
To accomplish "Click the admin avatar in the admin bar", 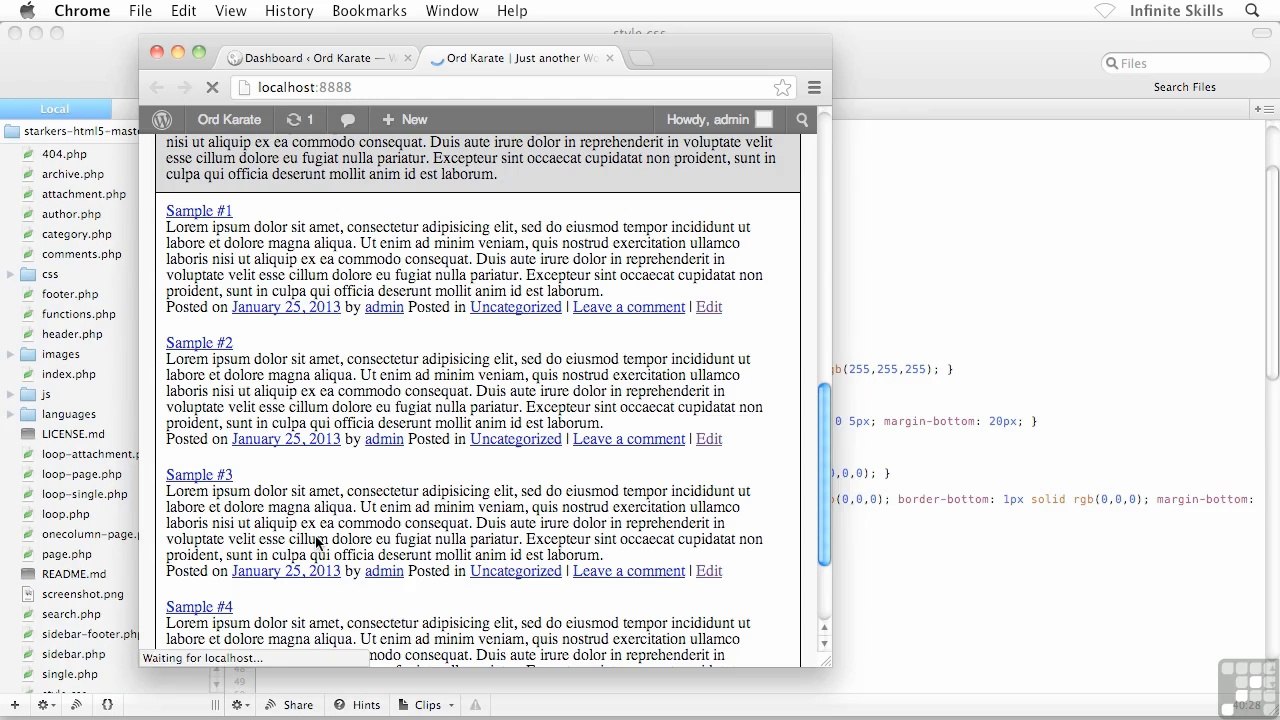I will coord(764,120).
